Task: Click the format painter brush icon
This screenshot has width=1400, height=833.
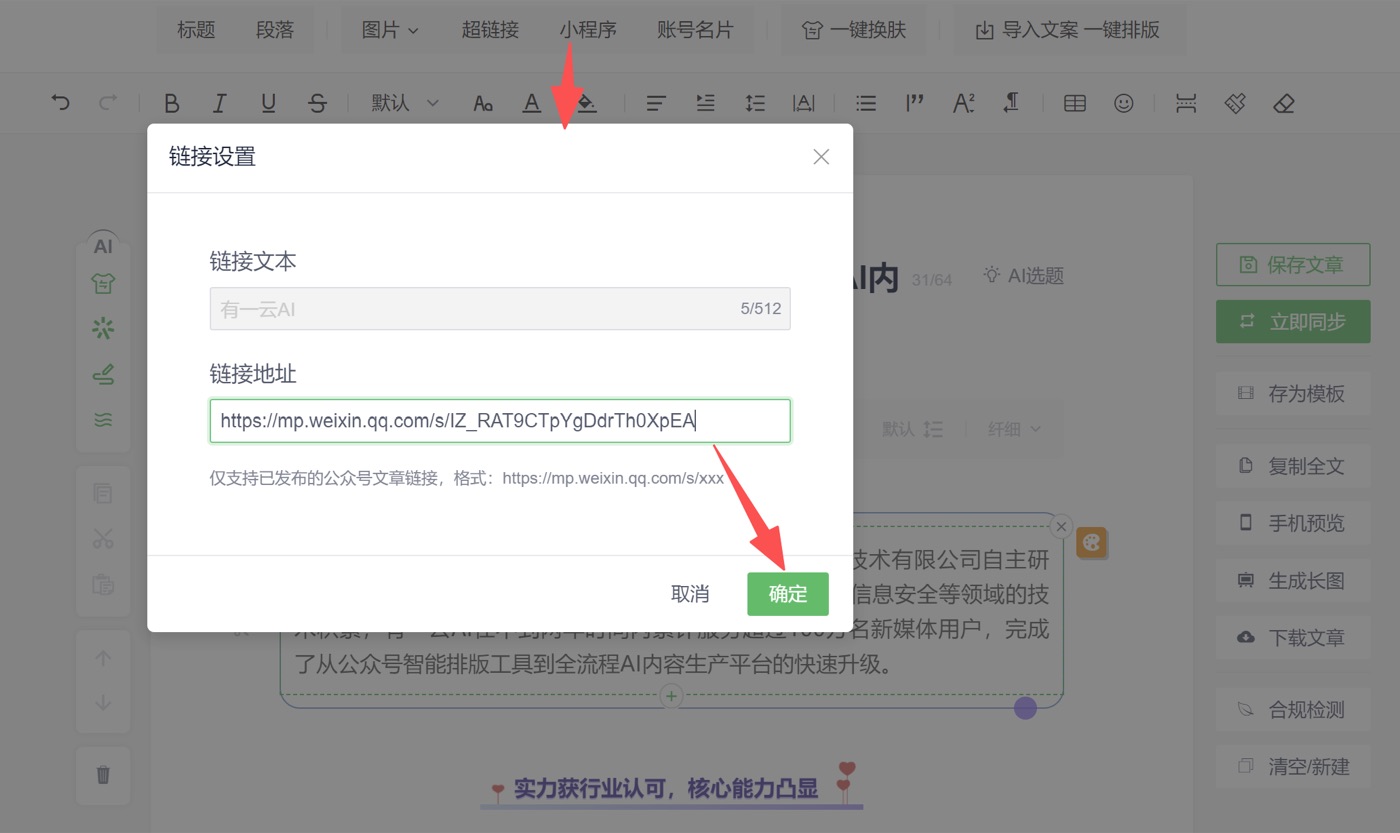Action: click(1235, 103)
